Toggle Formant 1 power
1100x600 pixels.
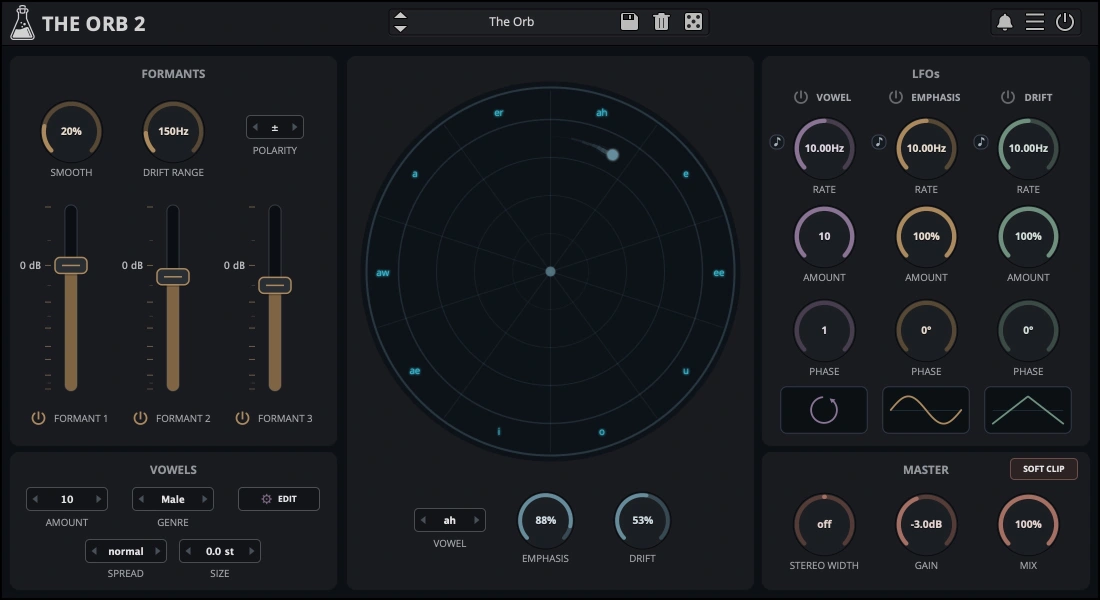[x=39, y=418]
